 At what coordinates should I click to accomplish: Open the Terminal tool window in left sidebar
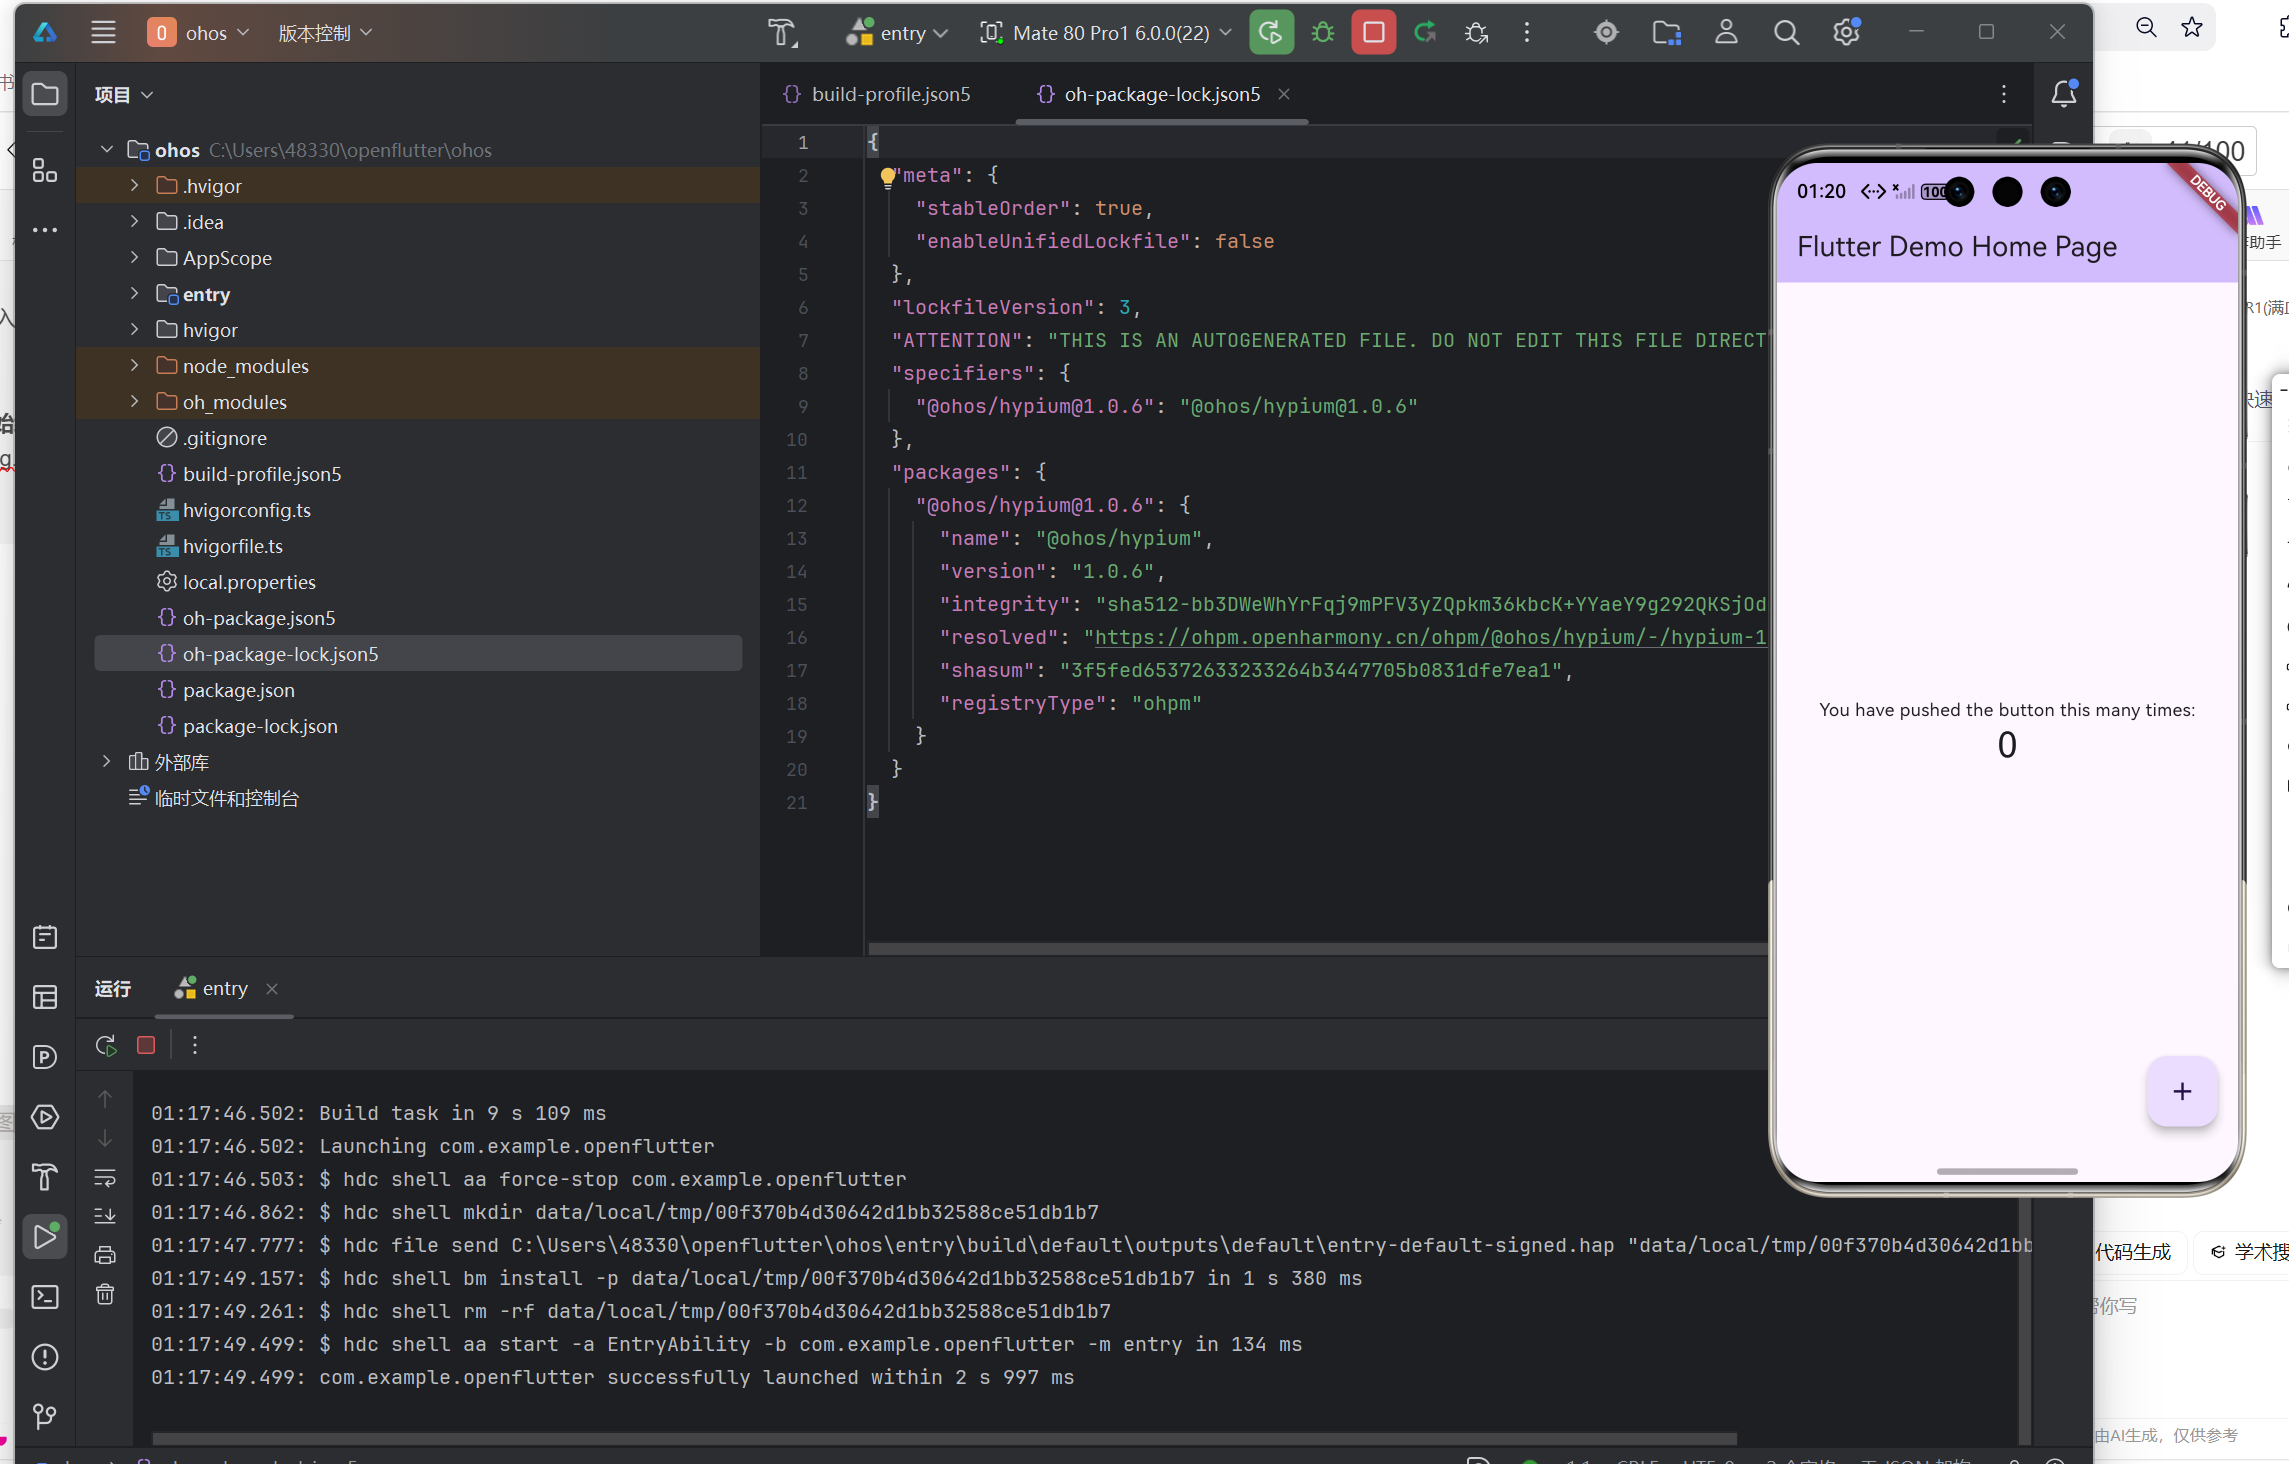45,1297
